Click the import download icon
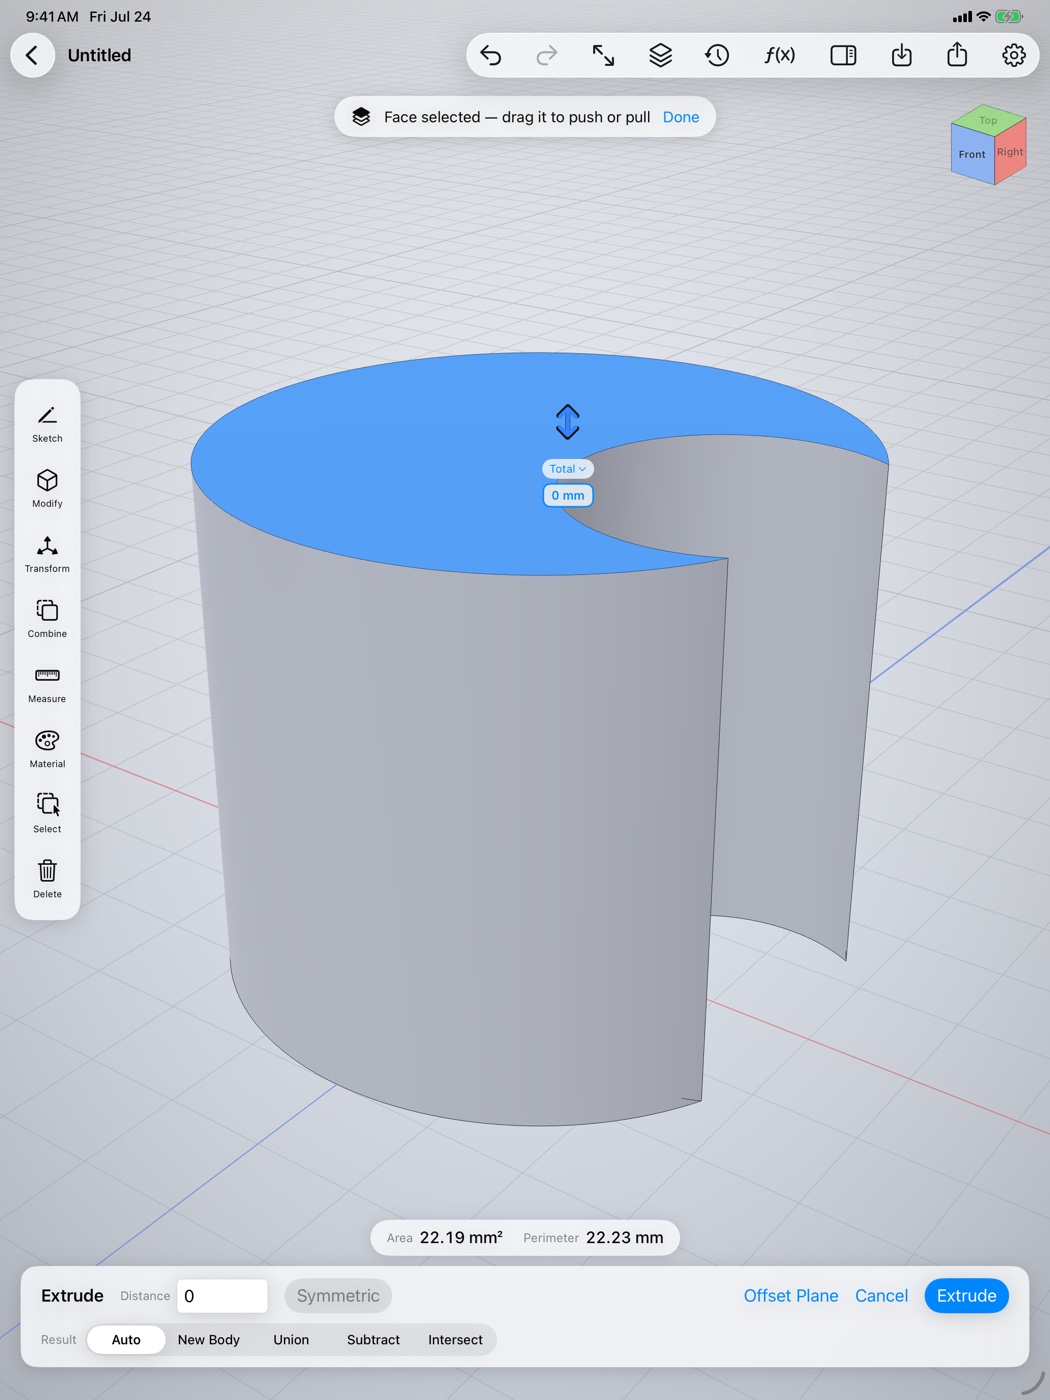The width and height of the screenshot is (1050, 1400). pos(901,55)
